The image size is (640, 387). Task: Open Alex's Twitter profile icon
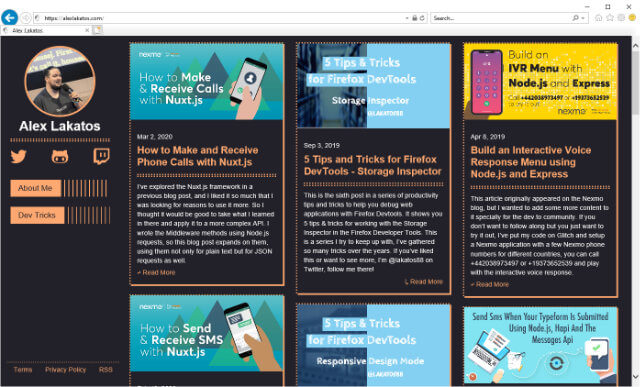point(18,156)
